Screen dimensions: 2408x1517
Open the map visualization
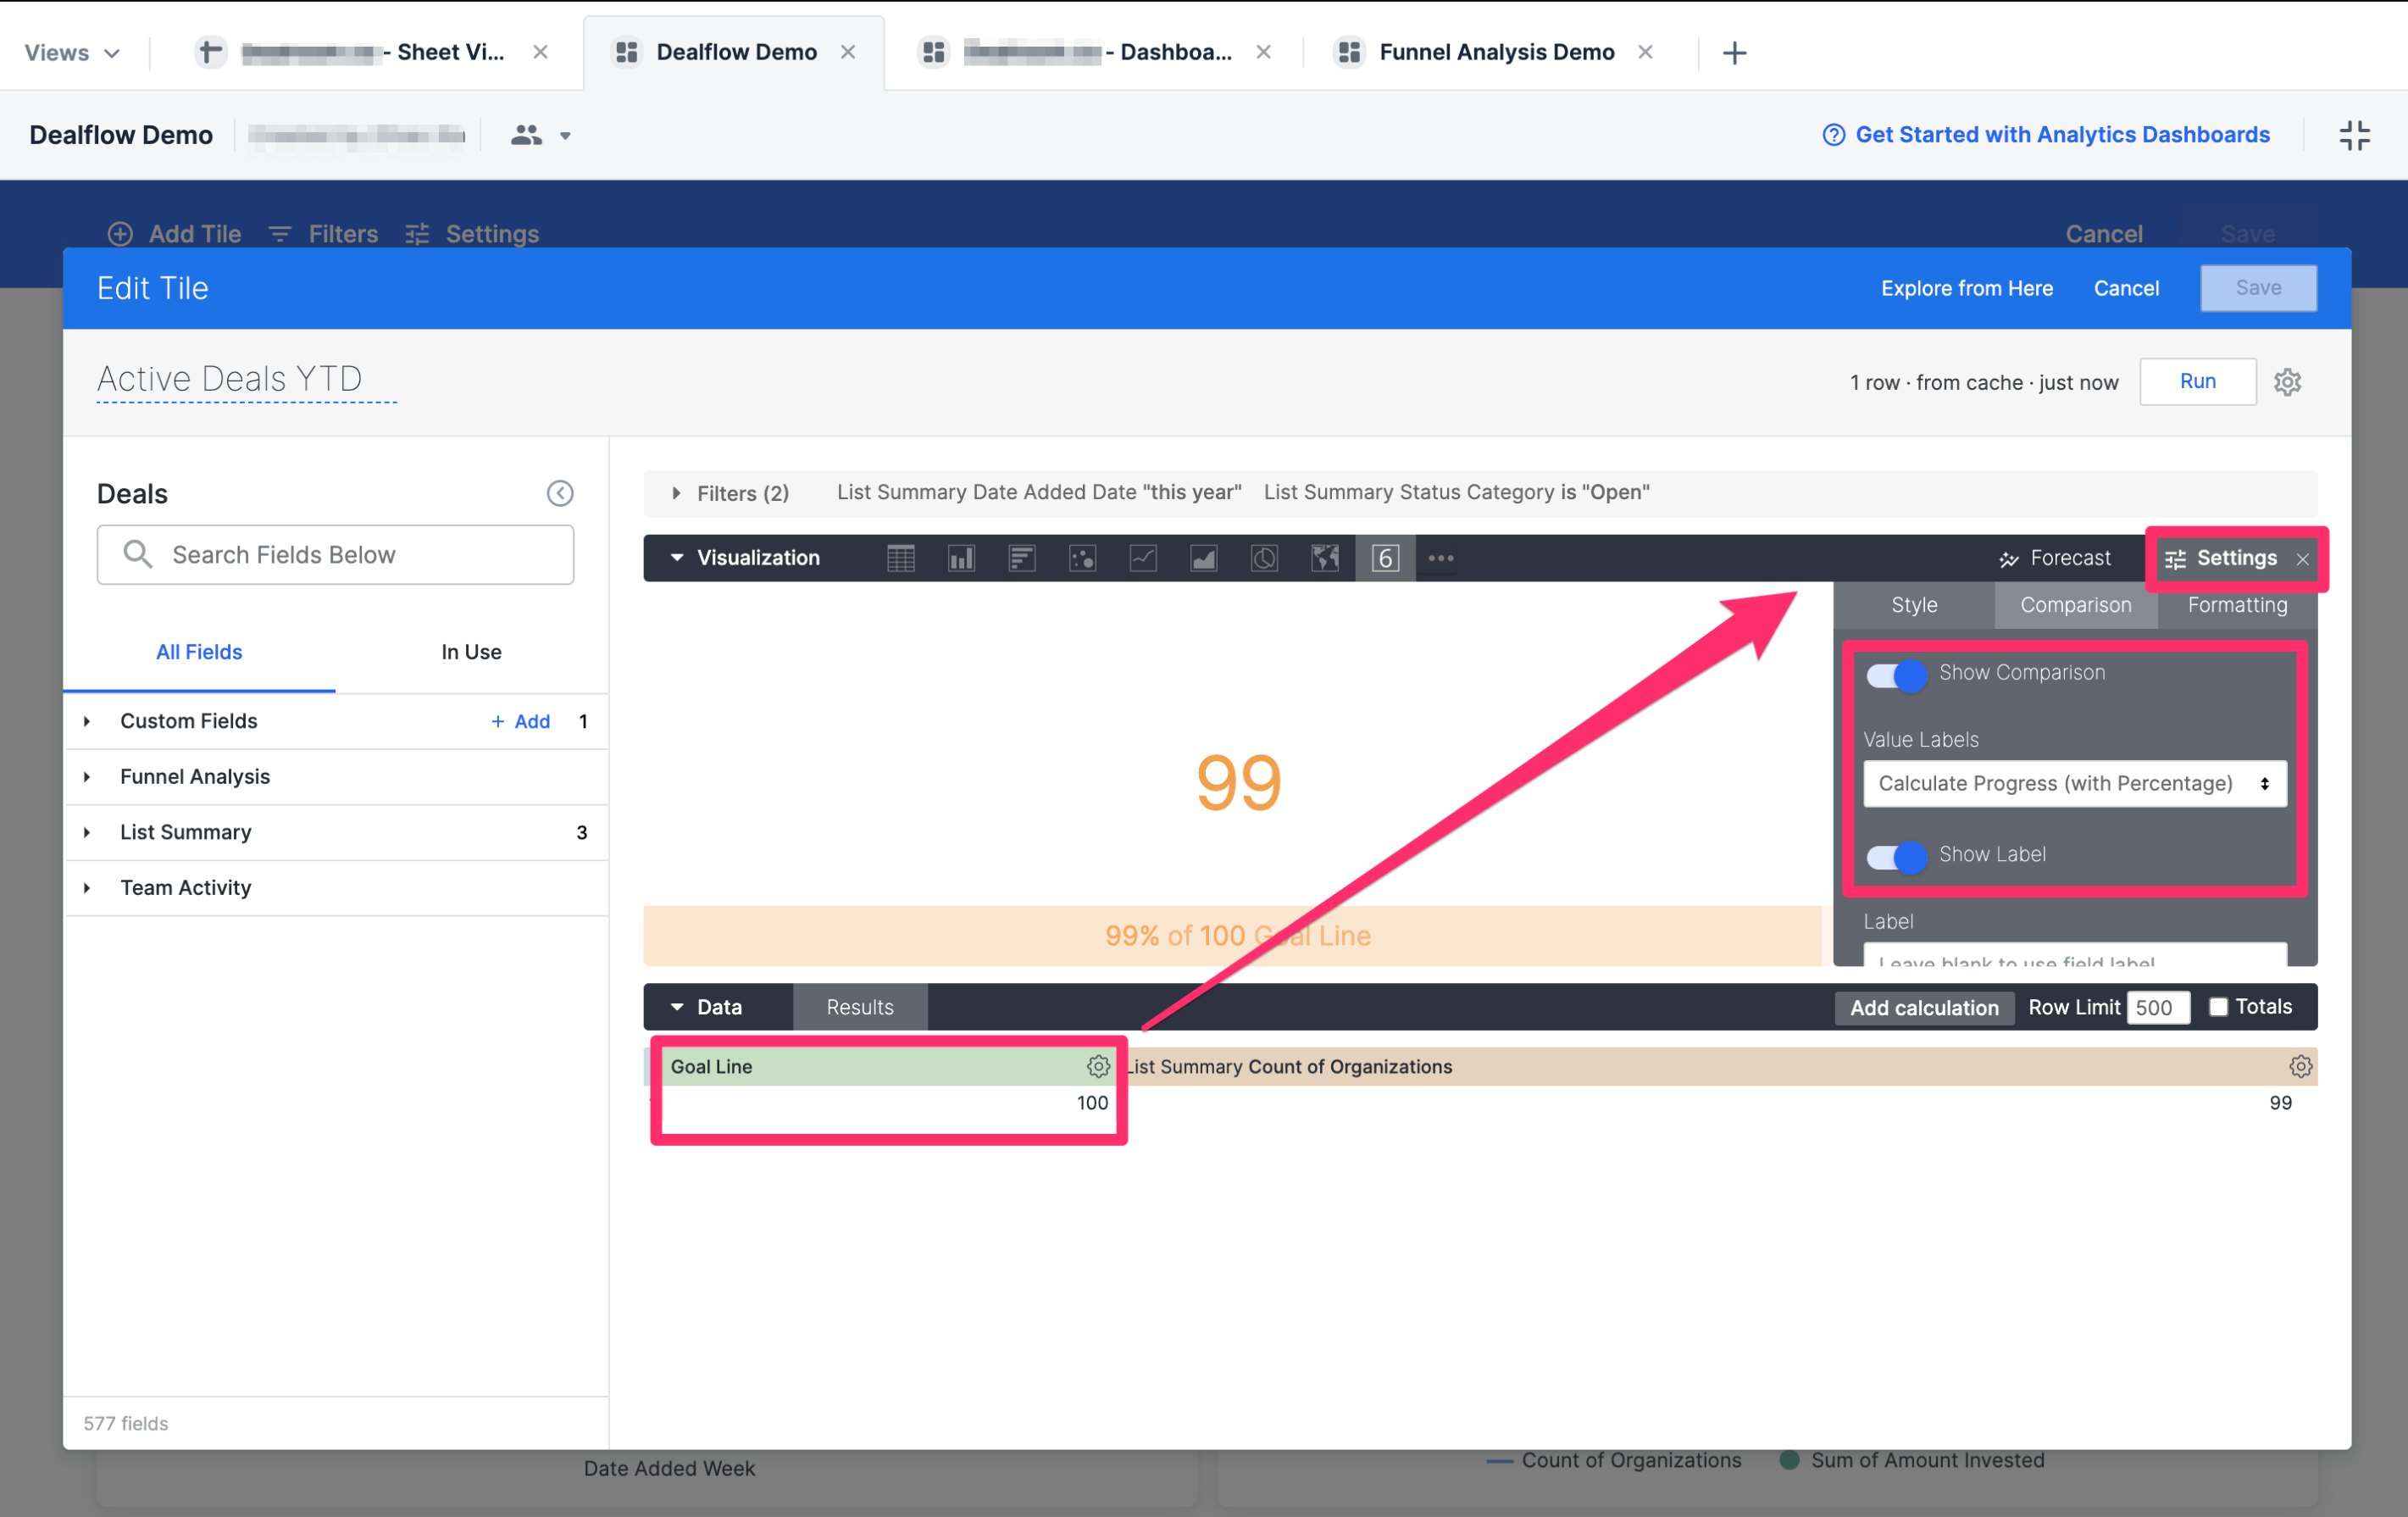pyautogui.click(x=1325, y=558)
